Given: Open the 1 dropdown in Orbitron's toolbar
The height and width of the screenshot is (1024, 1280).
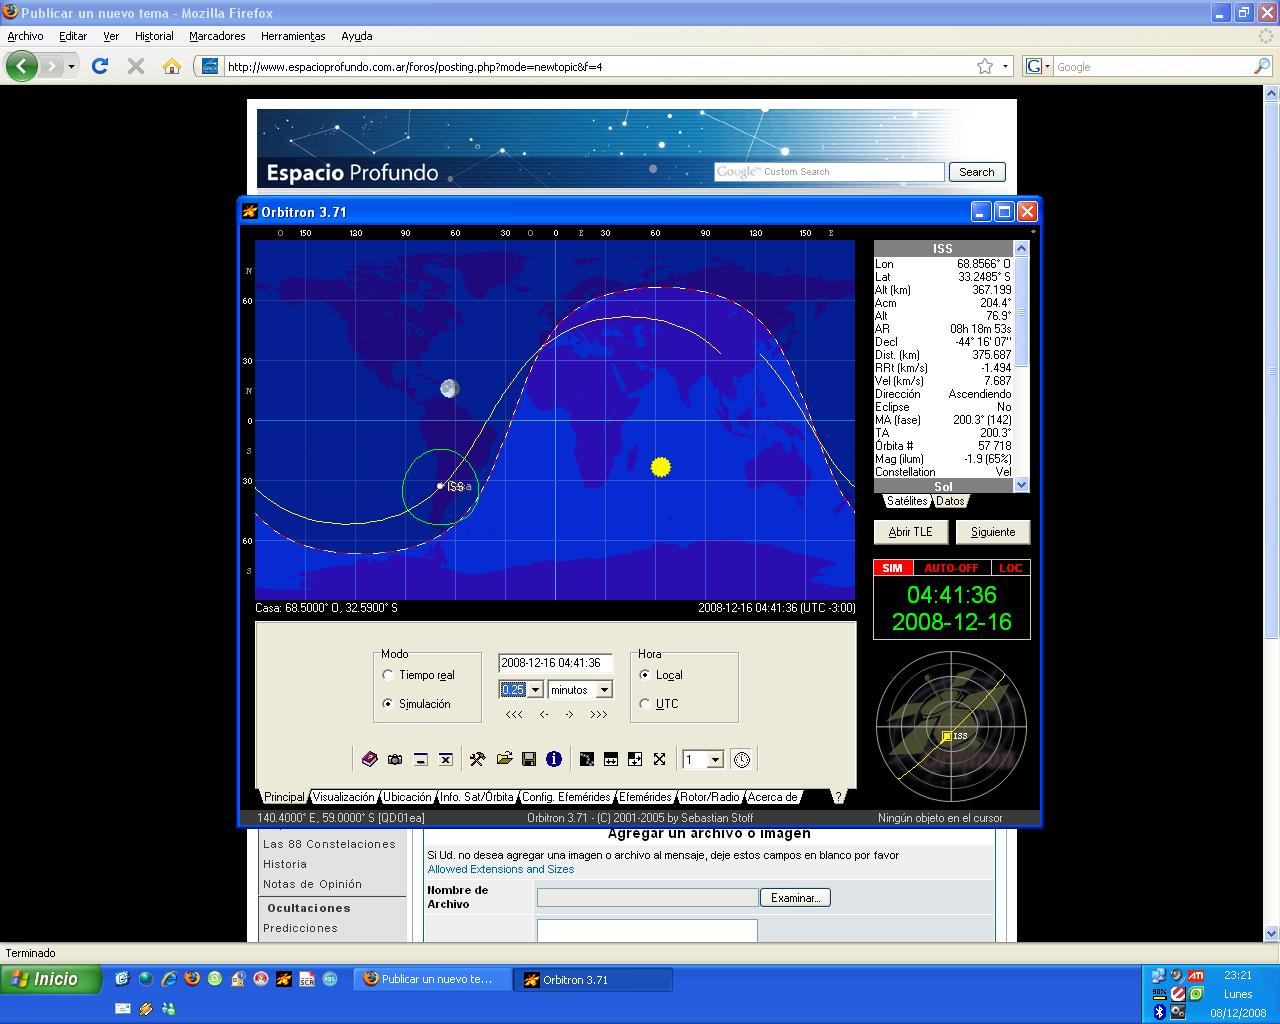Looking at the screenshot, I should point(715,760).
